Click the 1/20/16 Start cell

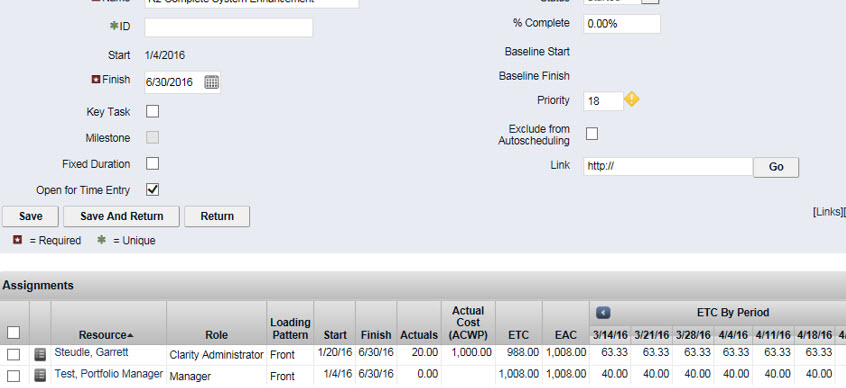pyautogui.click(x=335, y=352)
